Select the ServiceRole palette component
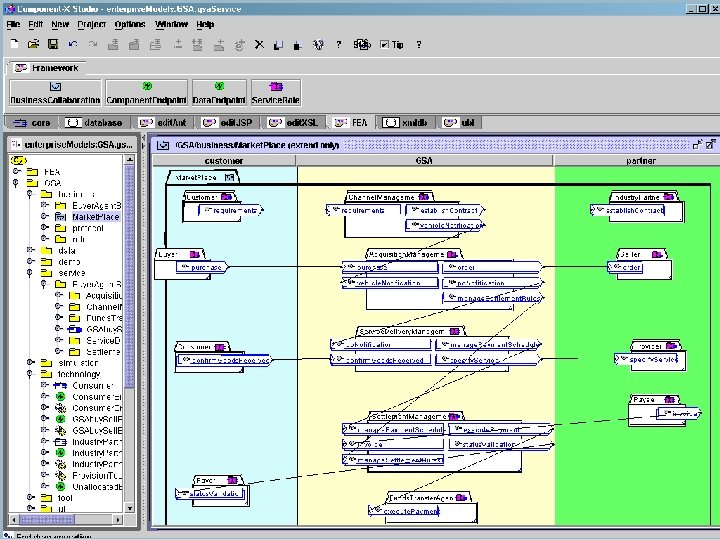 (276, 93)
